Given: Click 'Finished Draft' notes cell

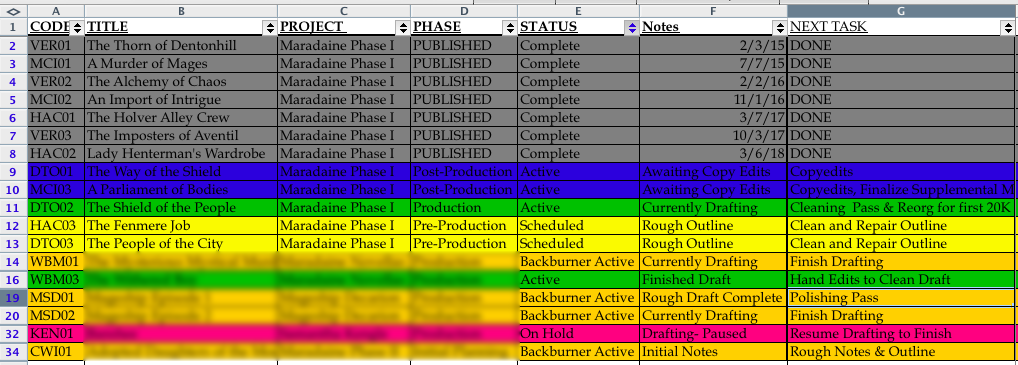Looking at the screenshot, I should [x=714, y=279].
